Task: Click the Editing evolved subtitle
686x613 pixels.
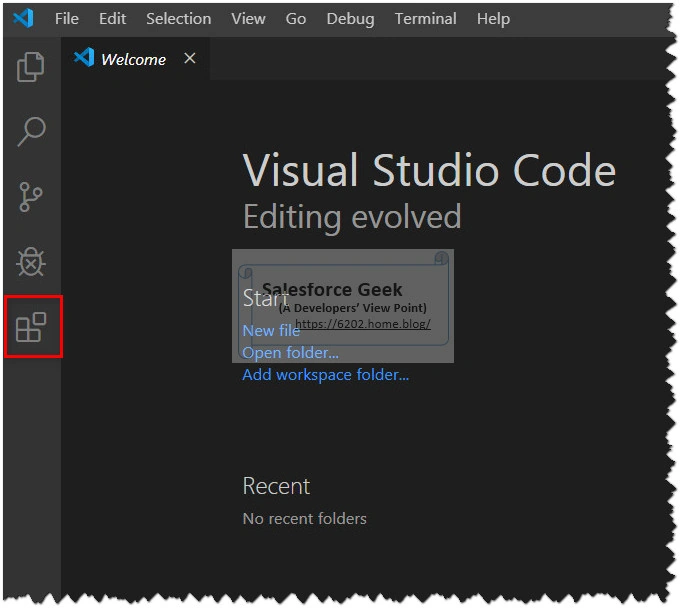Action: click(352, 217)
